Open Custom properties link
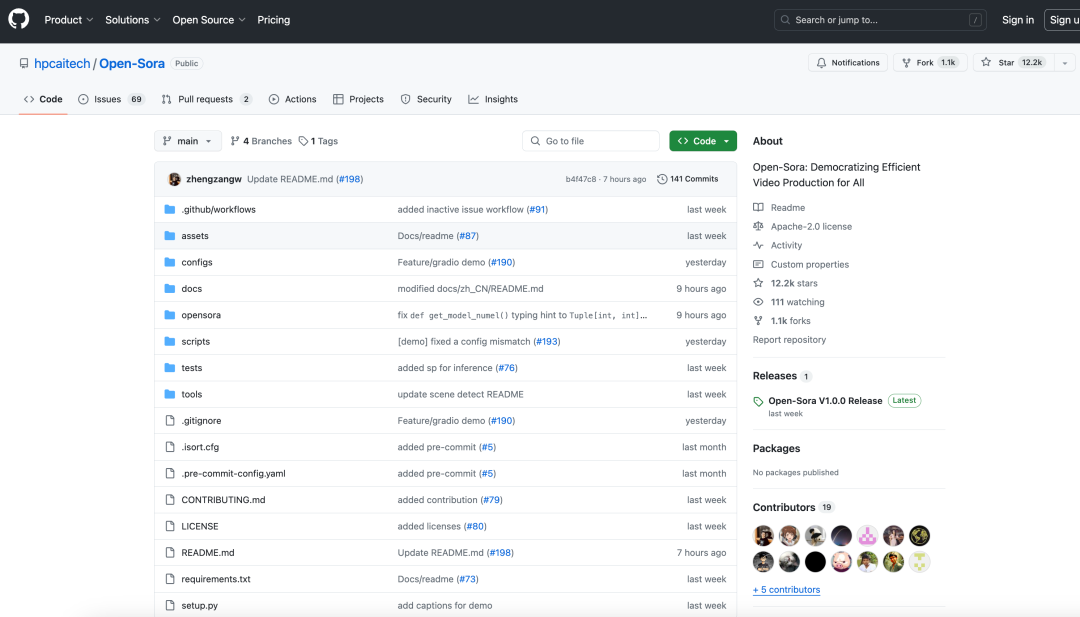1080x617 pixels. [810, 264]
